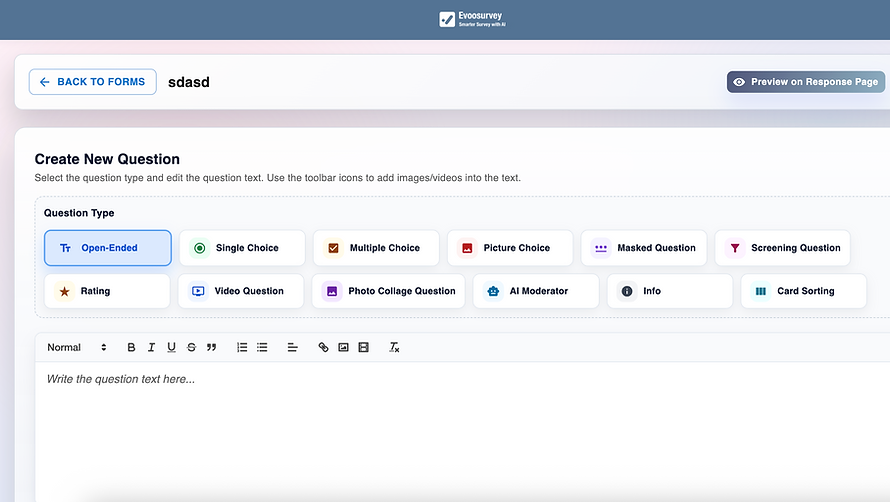Click the Create New Question heading

pyautogui.click(x=107, y=159)
